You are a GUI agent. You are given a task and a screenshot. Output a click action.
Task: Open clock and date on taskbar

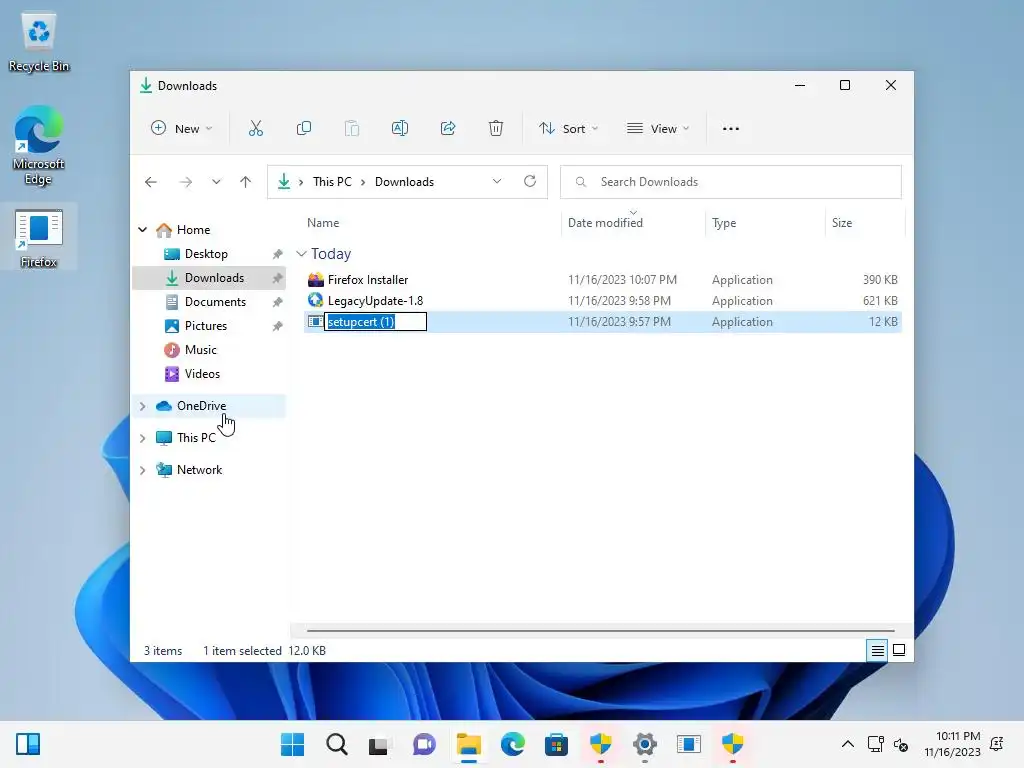(952, 744)
